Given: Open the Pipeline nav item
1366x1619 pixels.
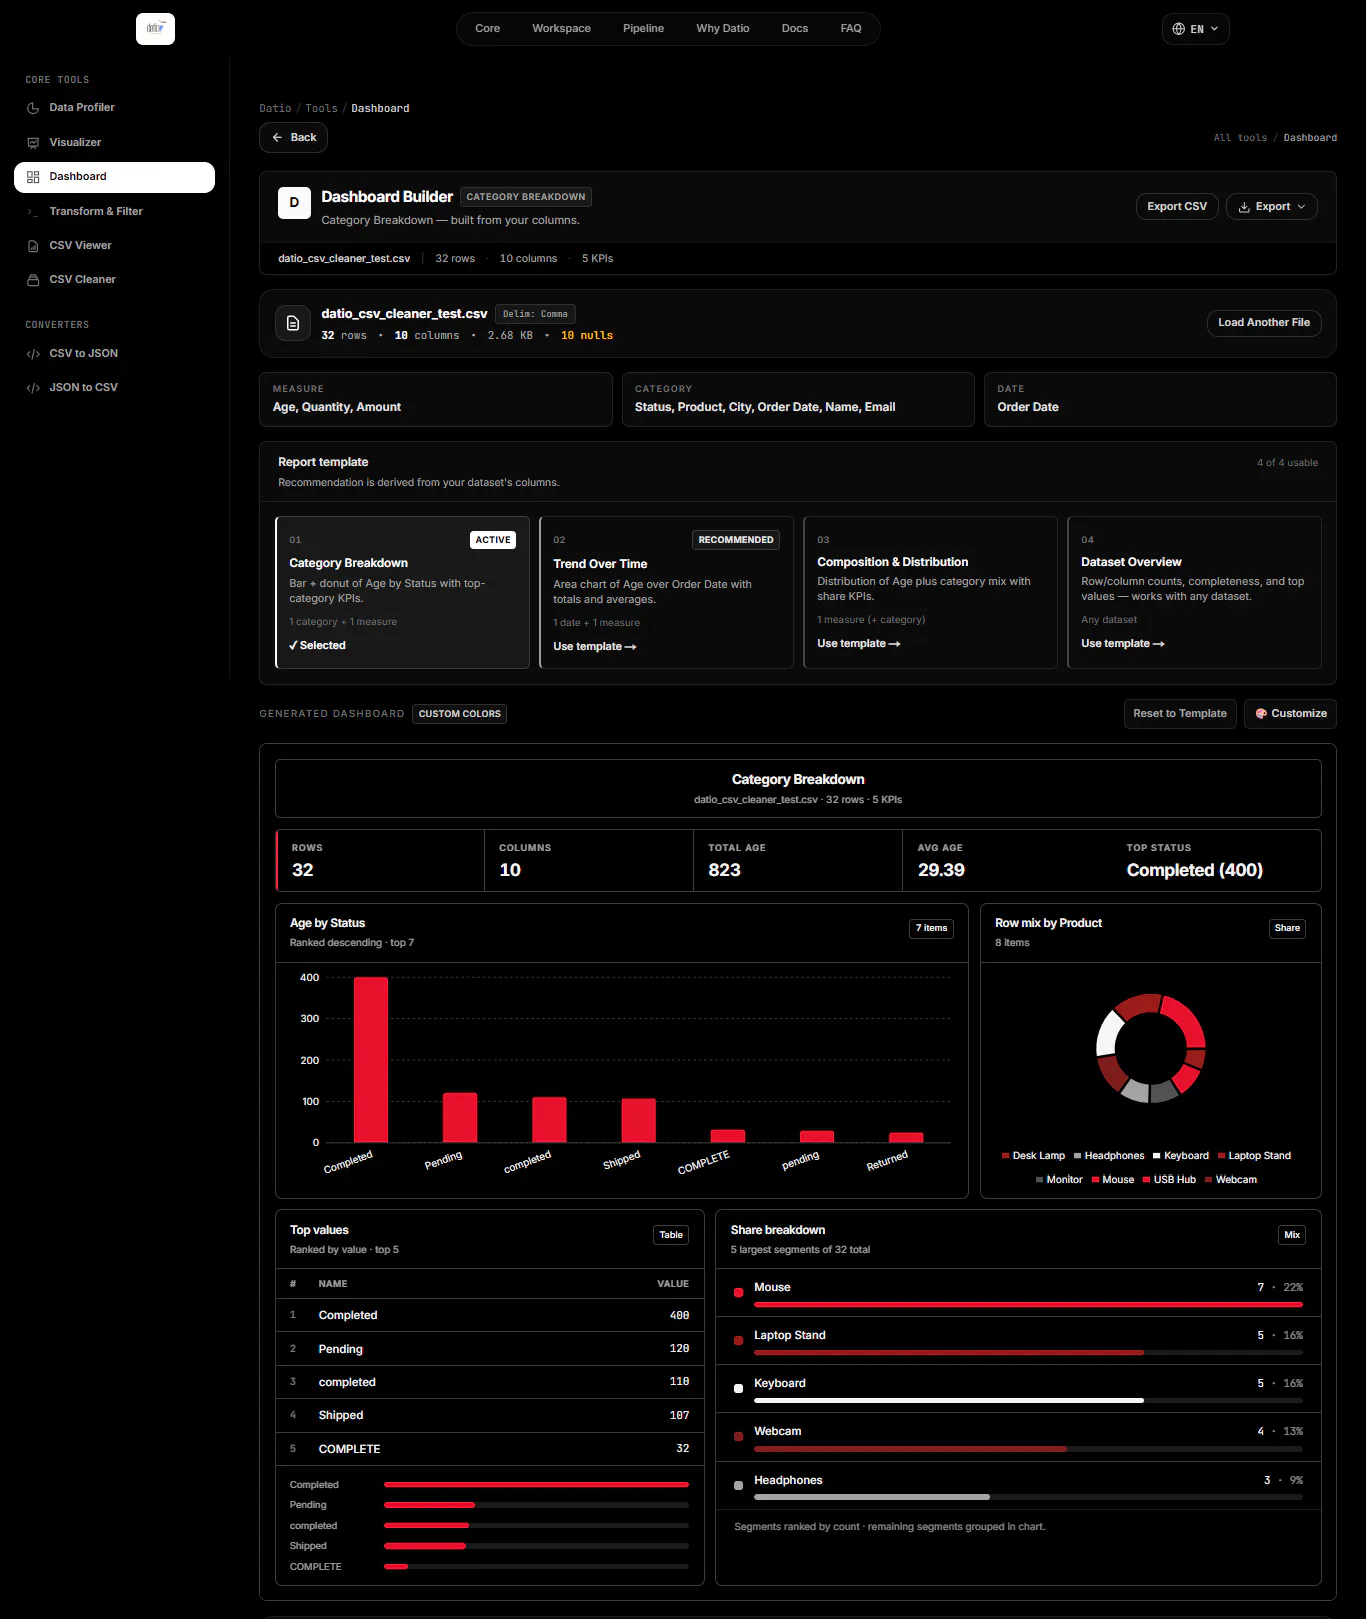Looking at the screenshot, I should point(643,29).
